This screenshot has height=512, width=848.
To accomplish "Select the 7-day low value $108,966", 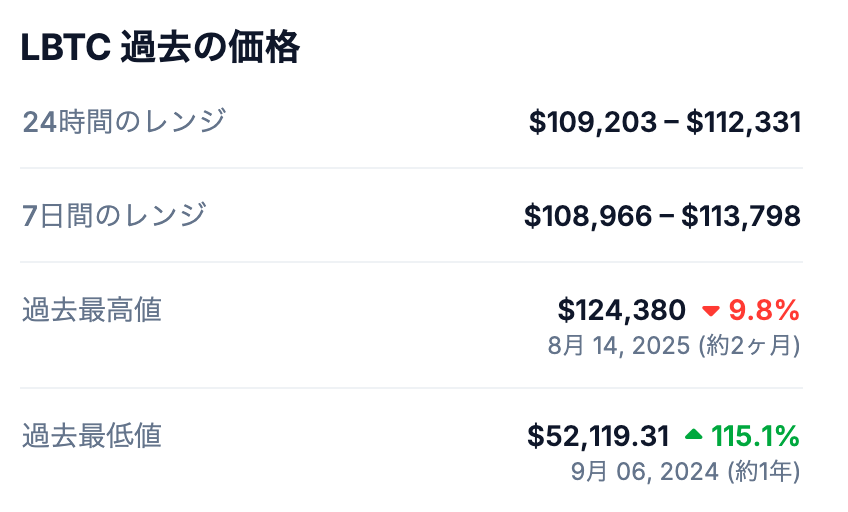I will pyautogui.click(x=588, y=215).
